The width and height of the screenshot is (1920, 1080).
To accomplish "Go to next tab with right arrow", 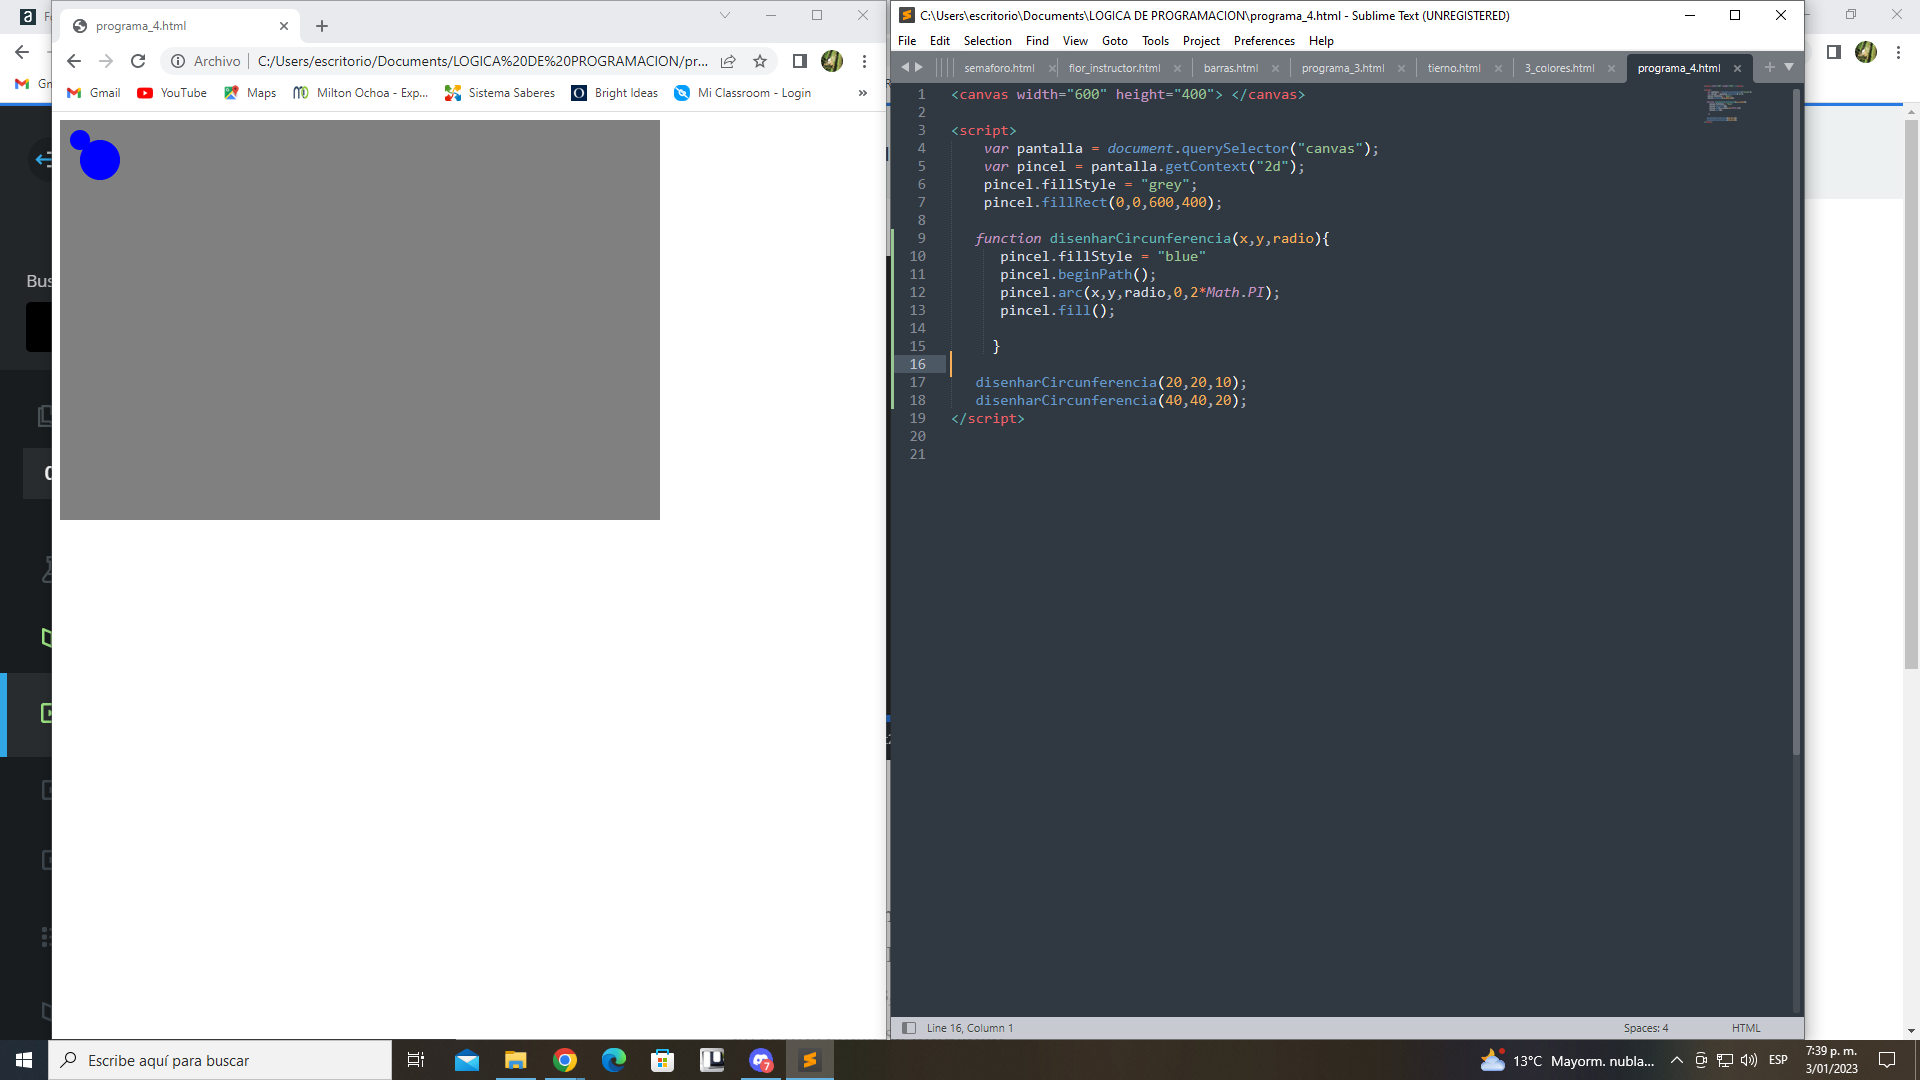I will (919, 67).
